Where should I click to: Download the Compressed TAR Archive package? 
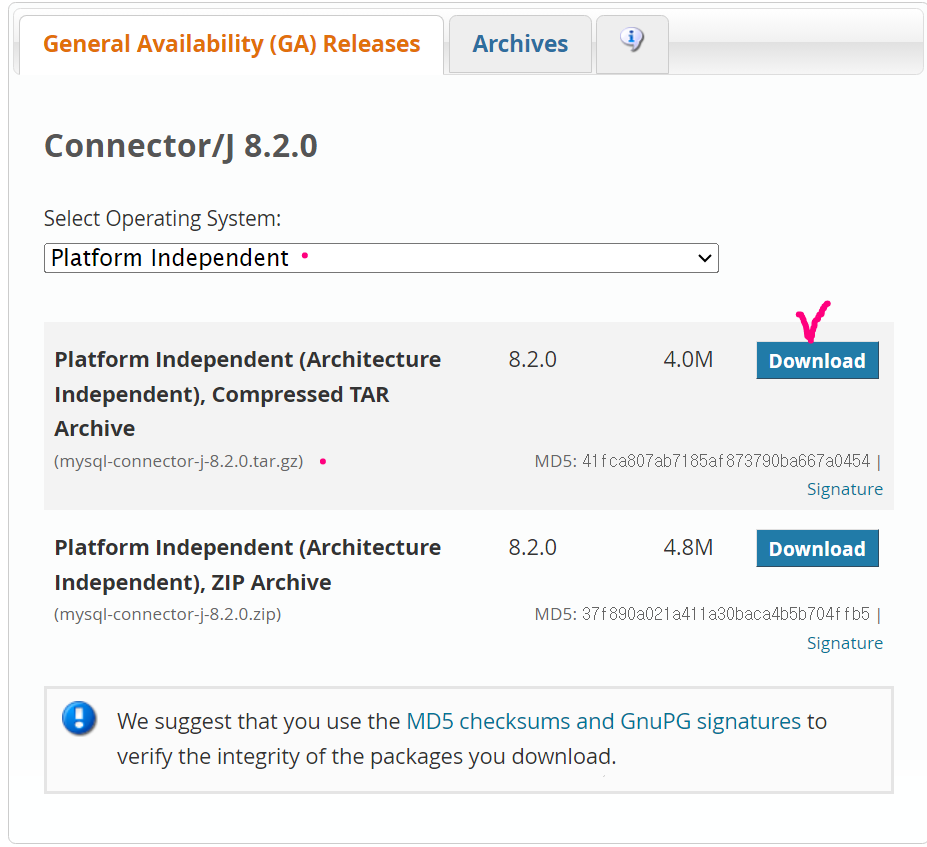click(818, 361)
